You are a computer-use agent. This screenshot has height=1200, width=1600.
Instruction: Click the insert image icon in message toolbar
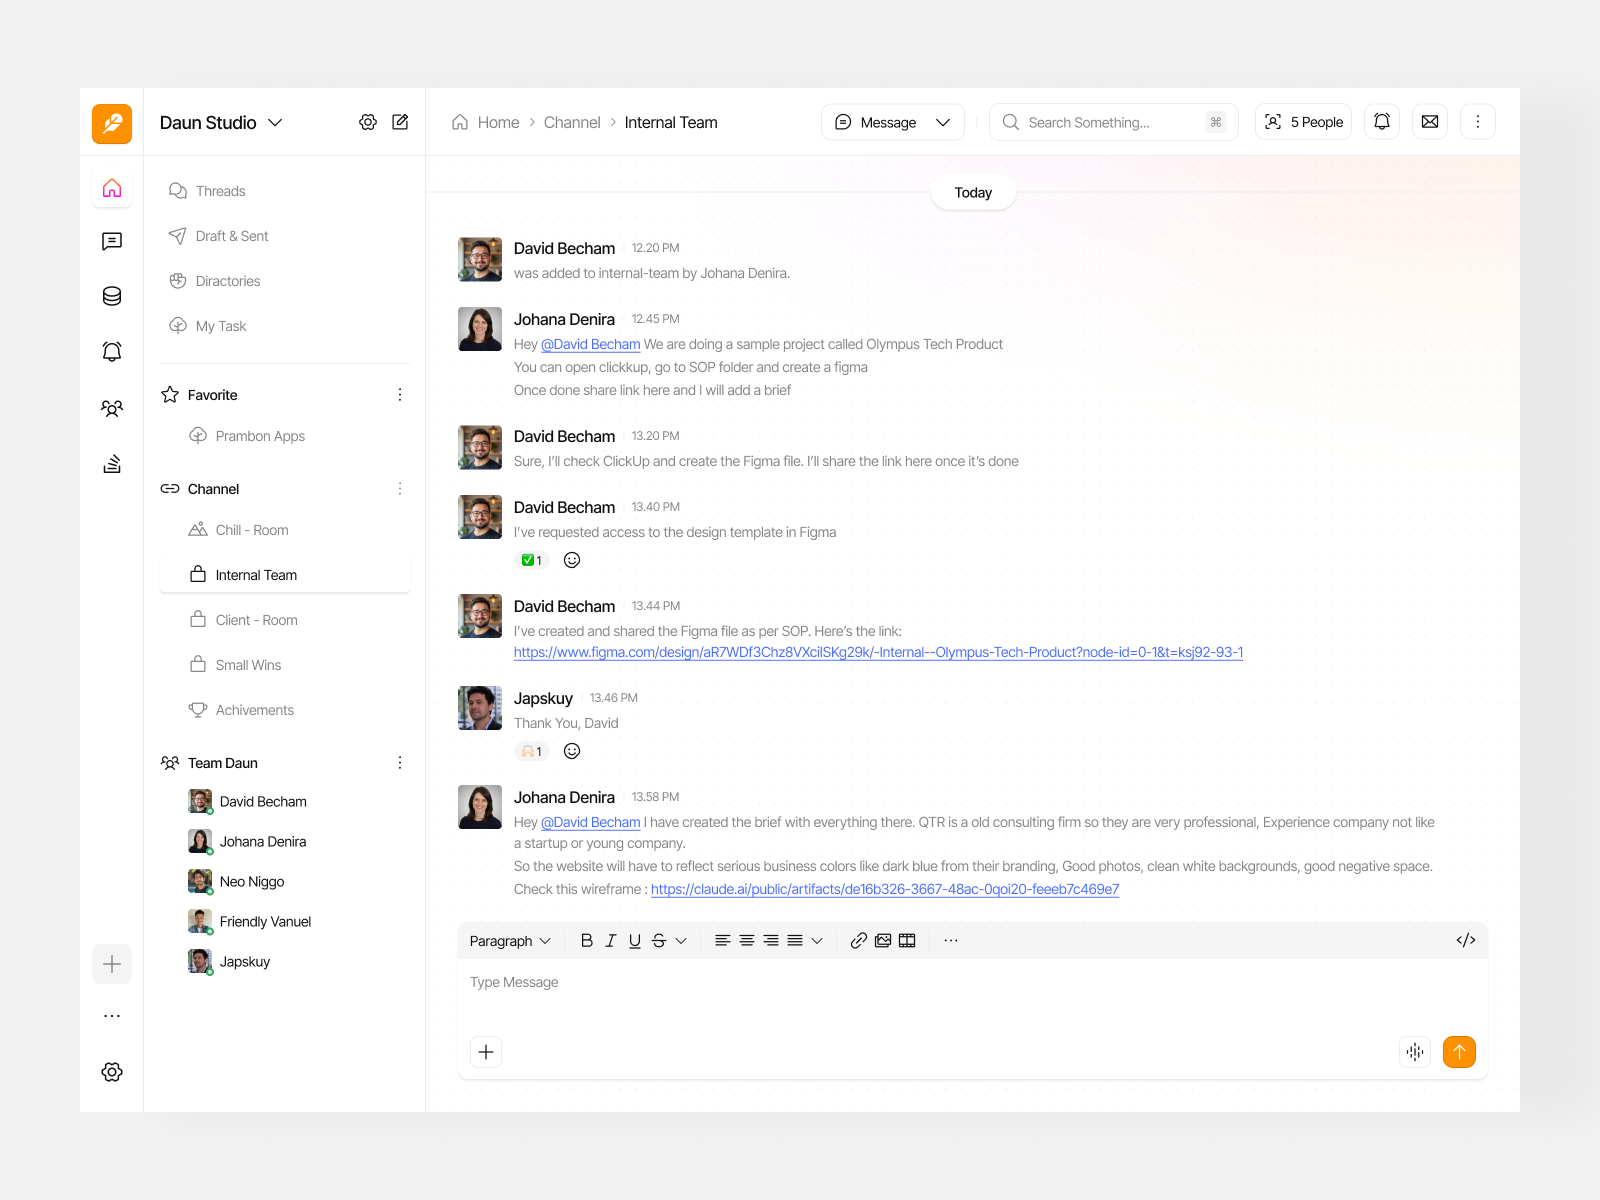[x=883, y=940]
